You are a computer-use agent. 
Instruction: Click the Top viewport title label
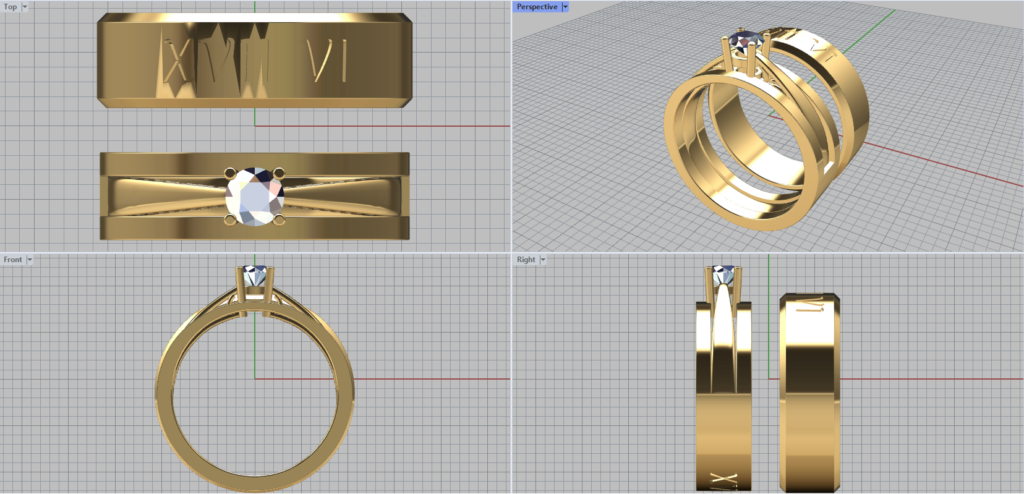coord(10,7)
